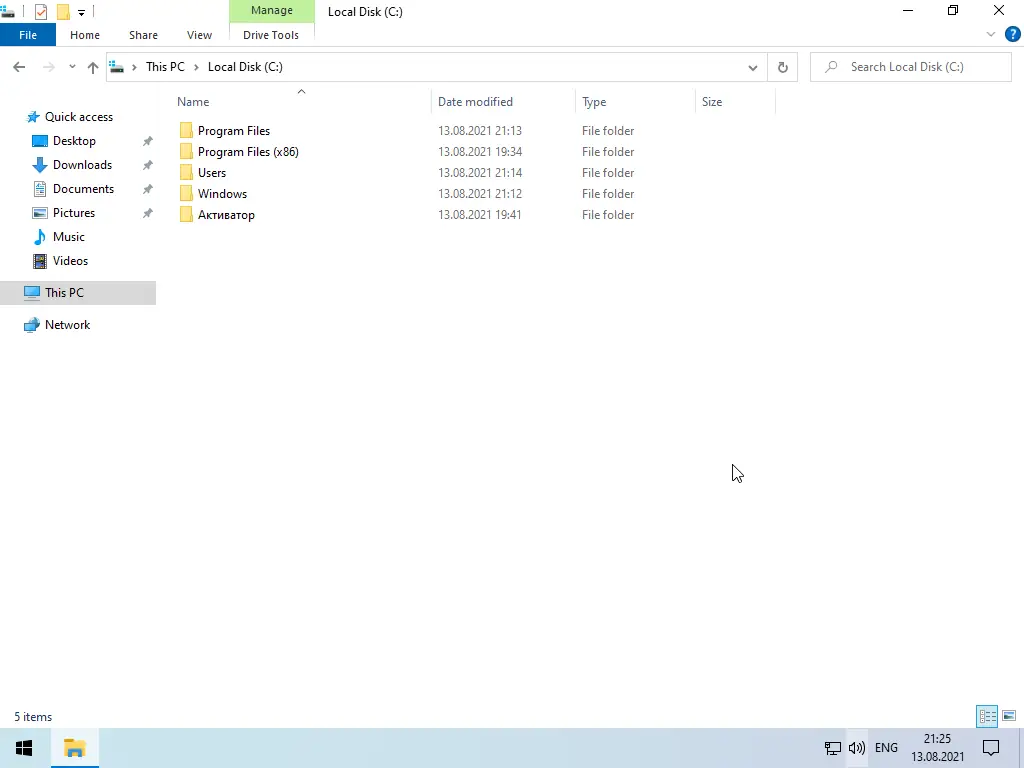Click the New folder quick access icon
The height and width of the screenshot is (768, 1024).
click(63, 12)
